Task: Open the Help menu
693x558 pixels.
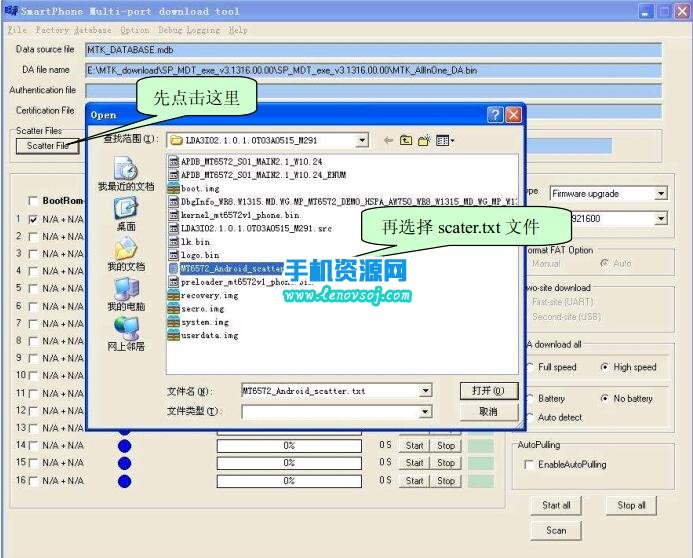Action: 238,30
